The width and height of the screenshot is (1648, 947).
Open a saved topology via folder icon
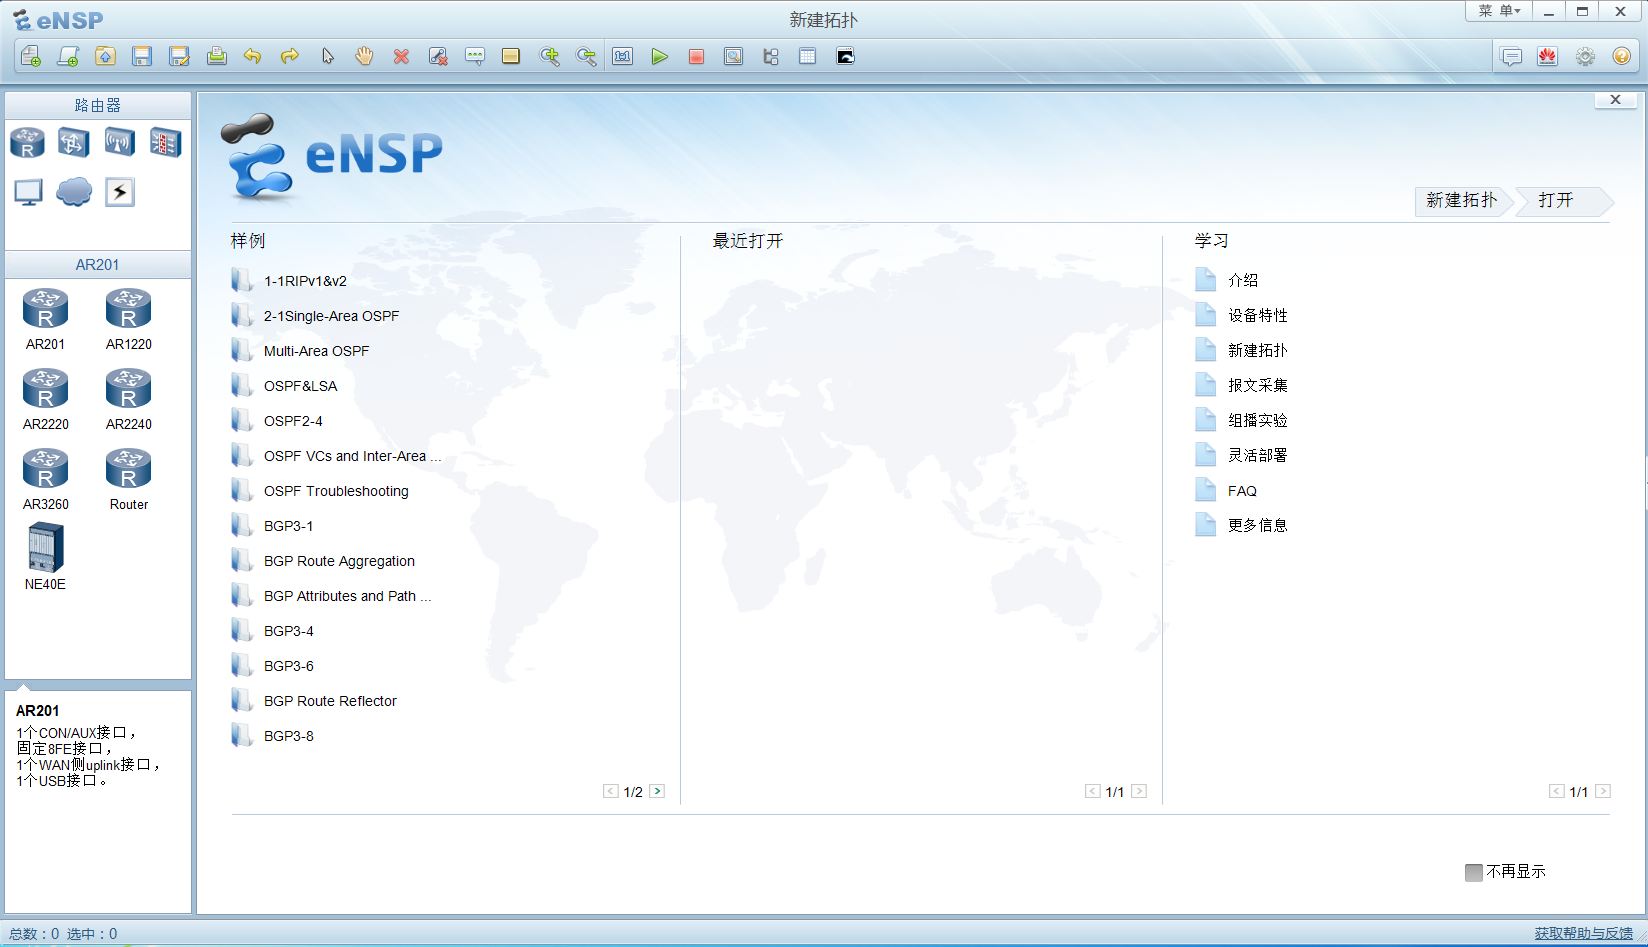click(105, 57)
